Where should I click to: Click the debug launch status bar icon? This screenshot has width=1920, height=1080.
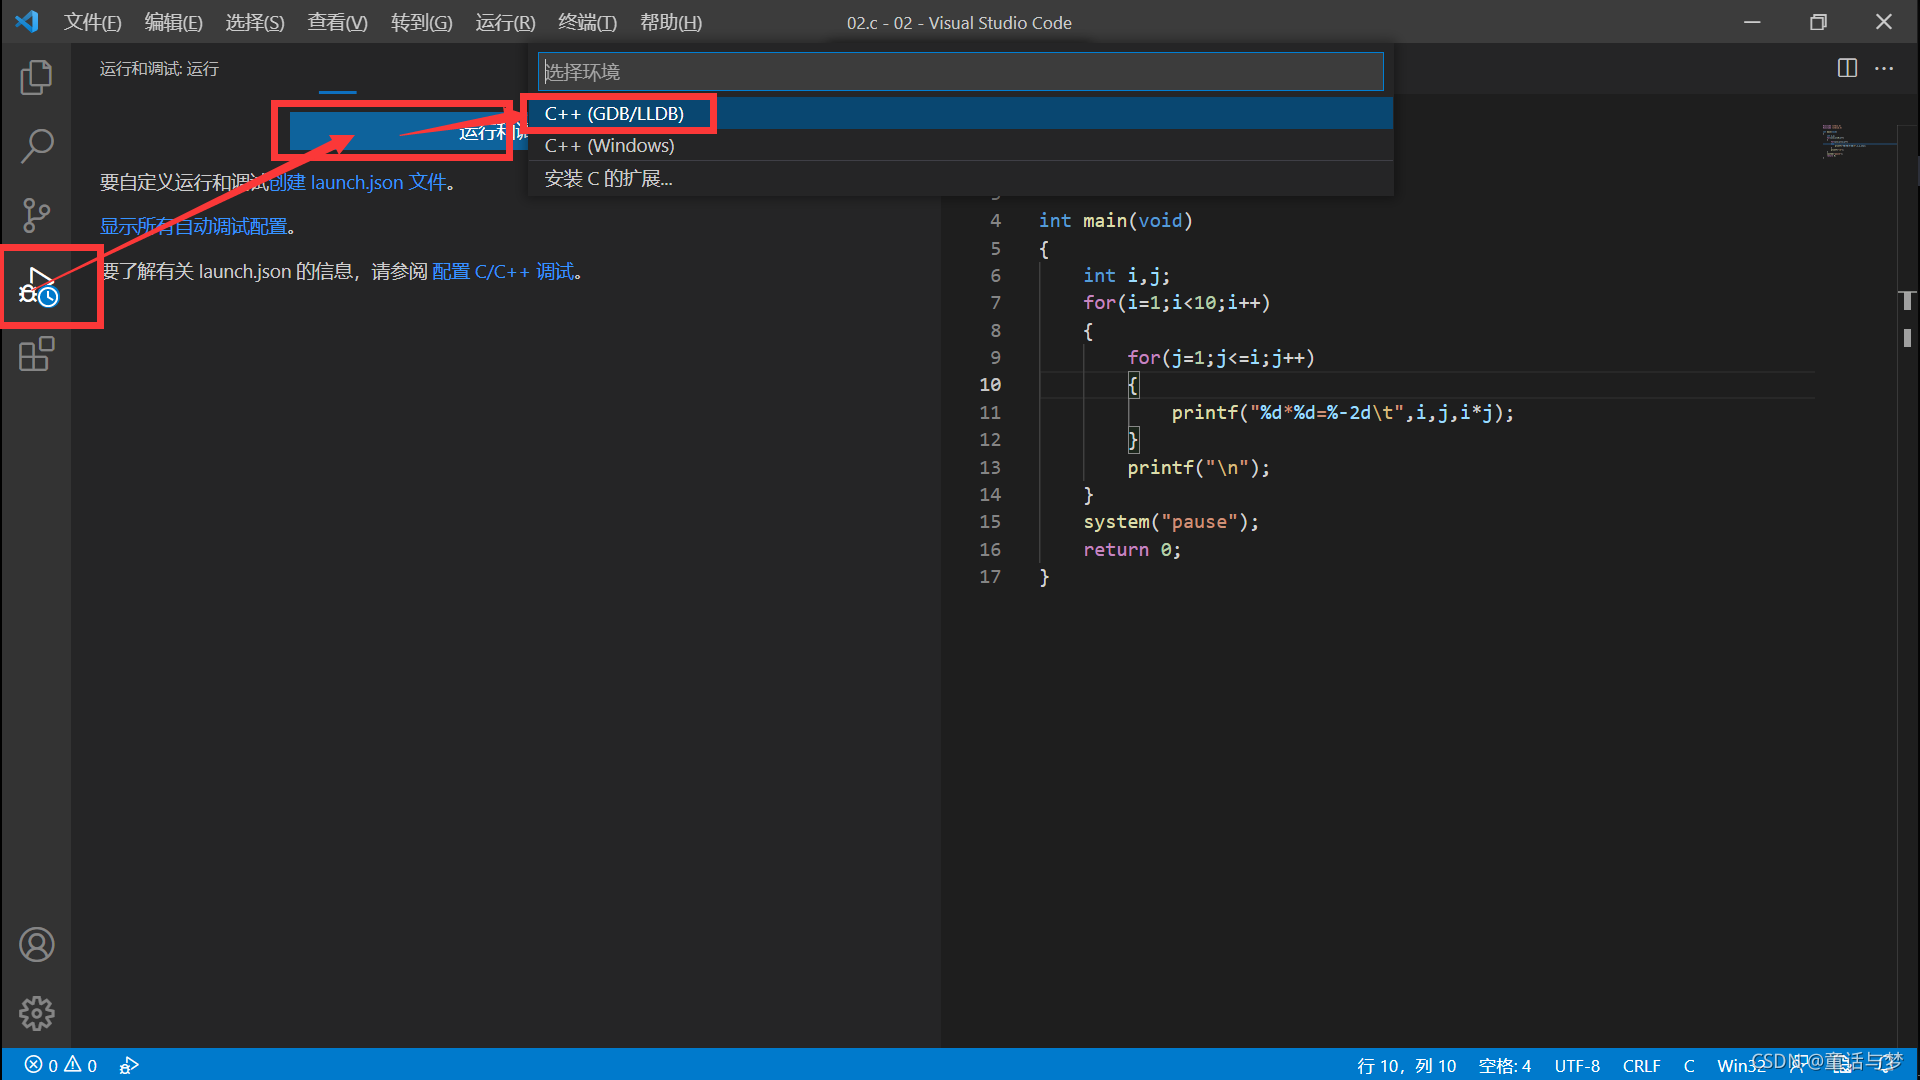(x=129, y=1065)
